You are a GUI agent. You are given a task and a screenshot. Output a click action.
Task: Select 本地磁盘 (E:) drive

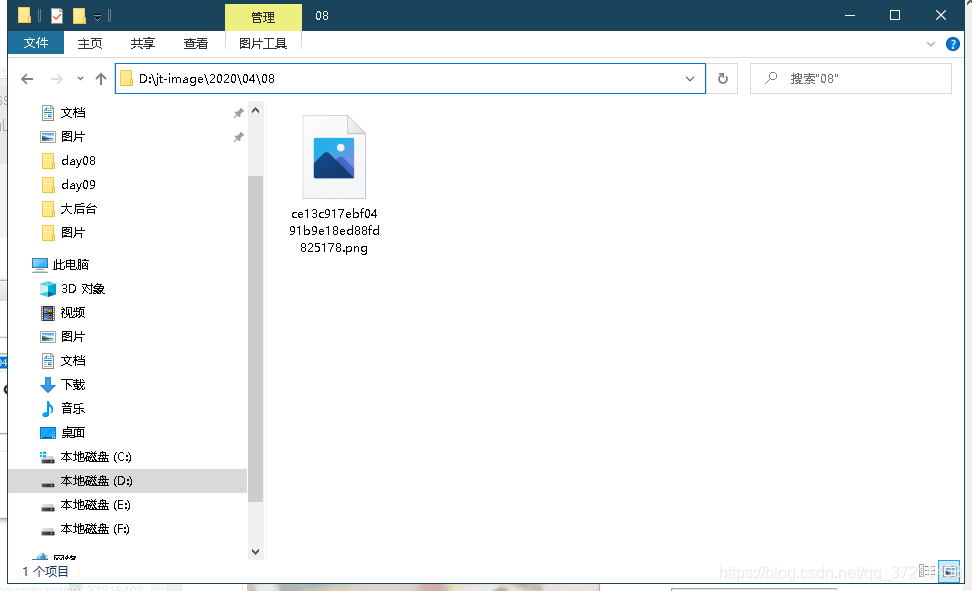[95, 505]
